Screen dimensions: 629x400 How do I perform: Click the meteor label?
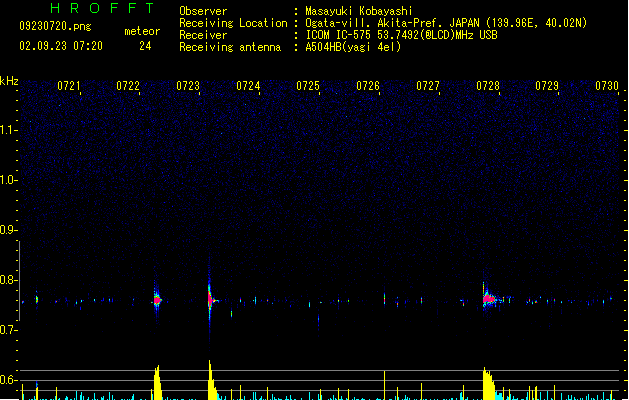(142, 31)
